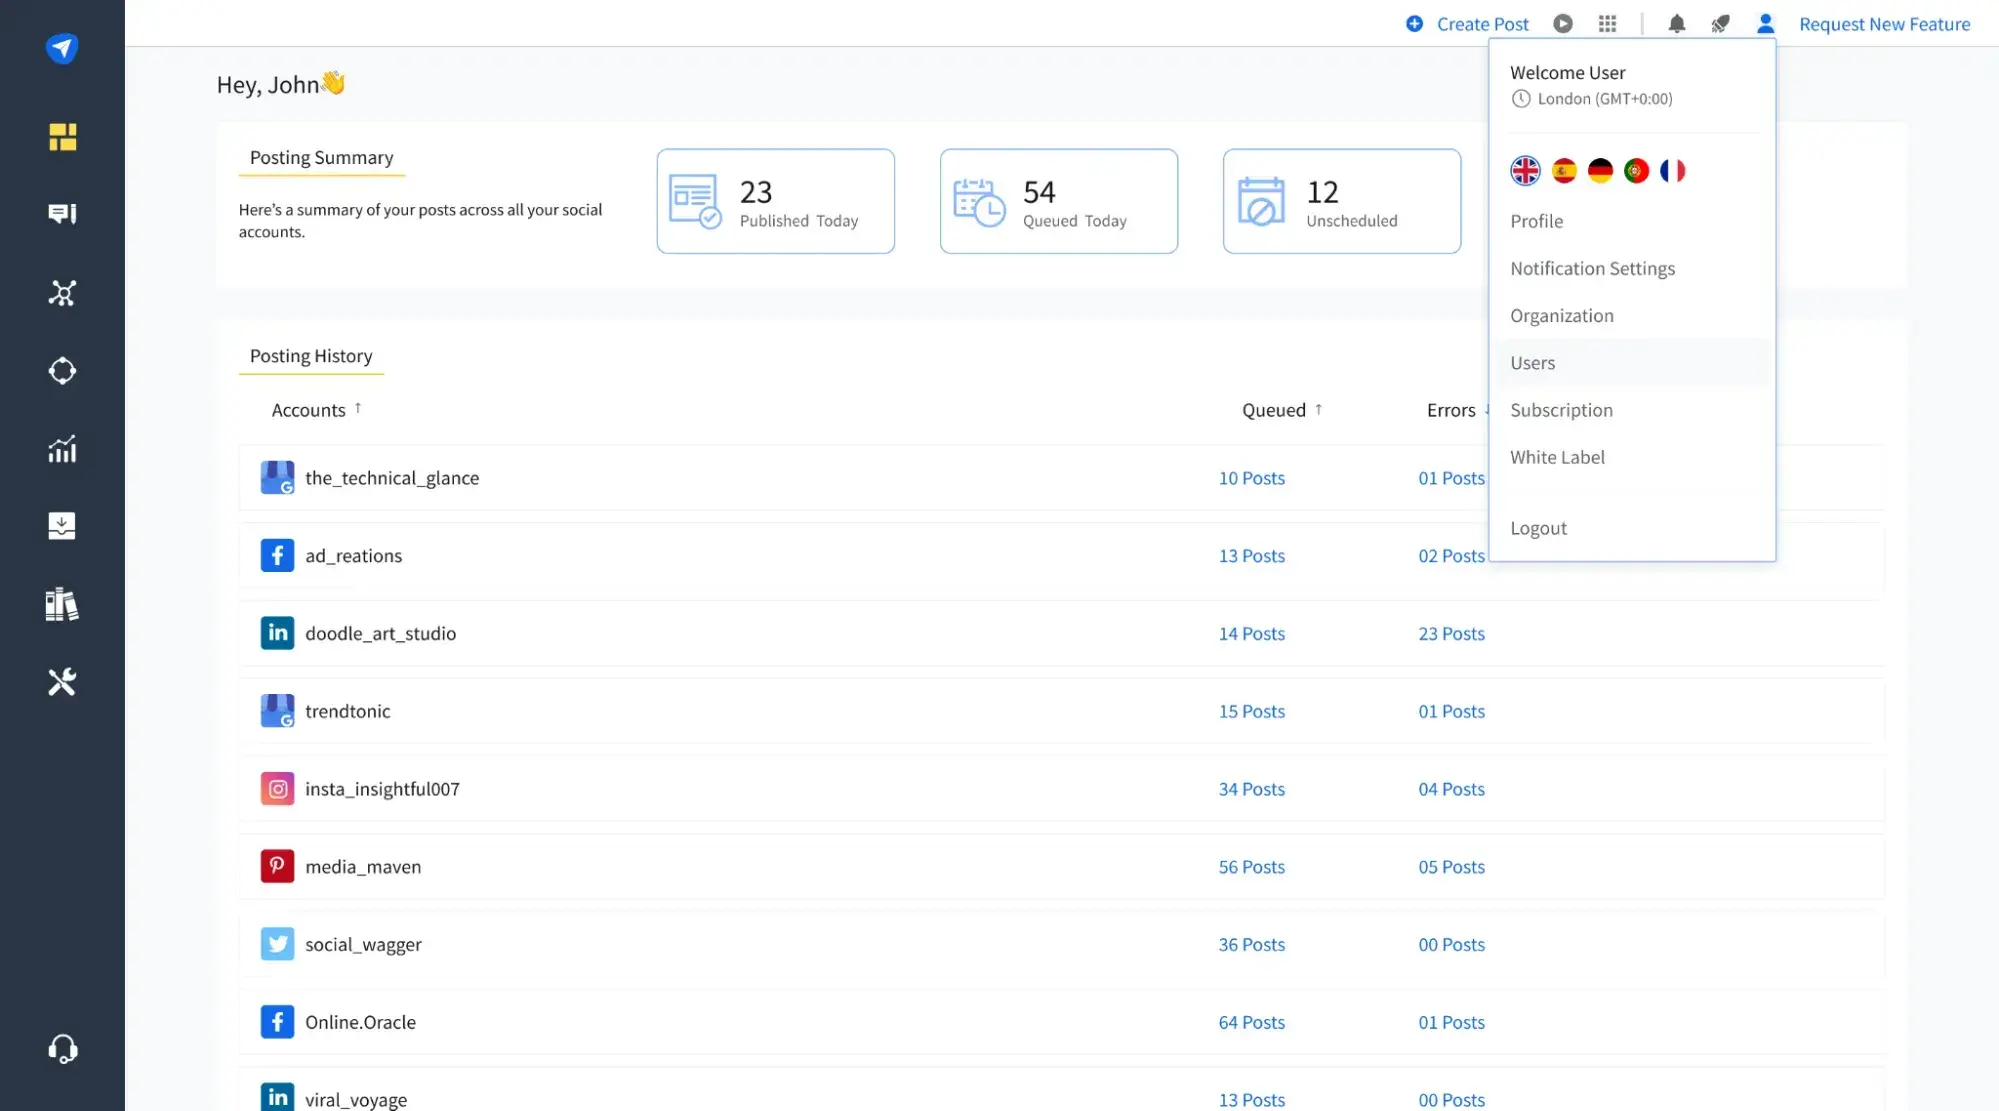Open the targeting tool icon below connections

[x=62, y=370]
